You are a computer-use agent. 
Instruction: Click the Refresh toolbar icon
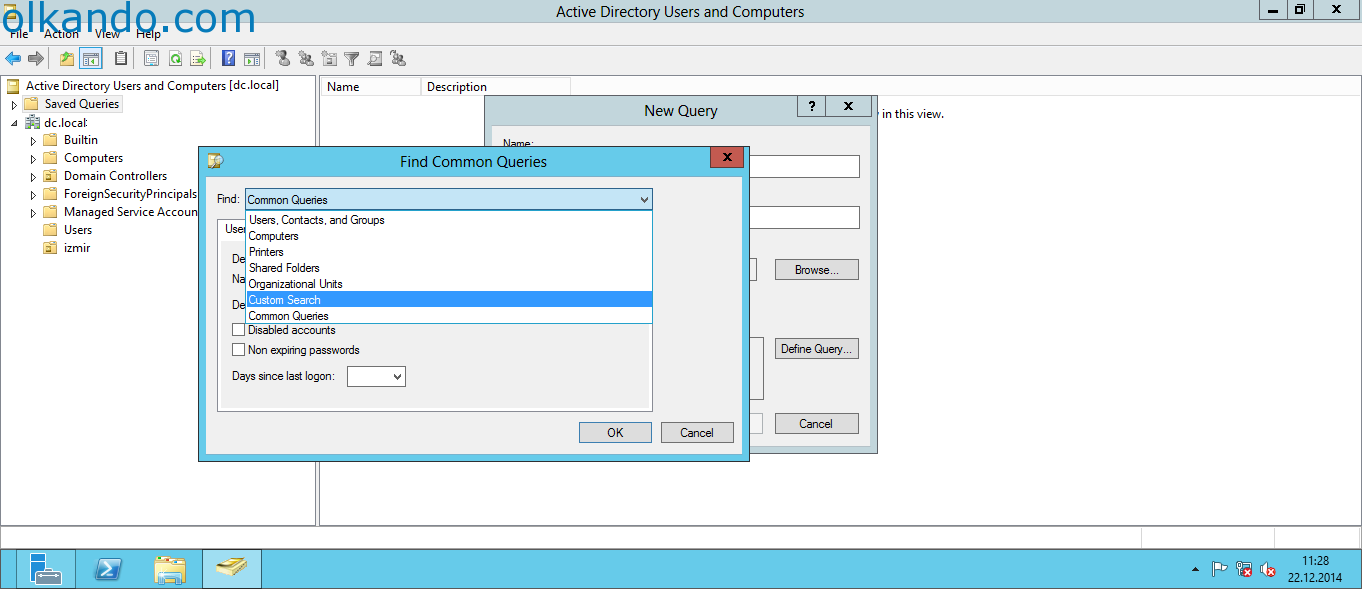[x=175, y=58]
